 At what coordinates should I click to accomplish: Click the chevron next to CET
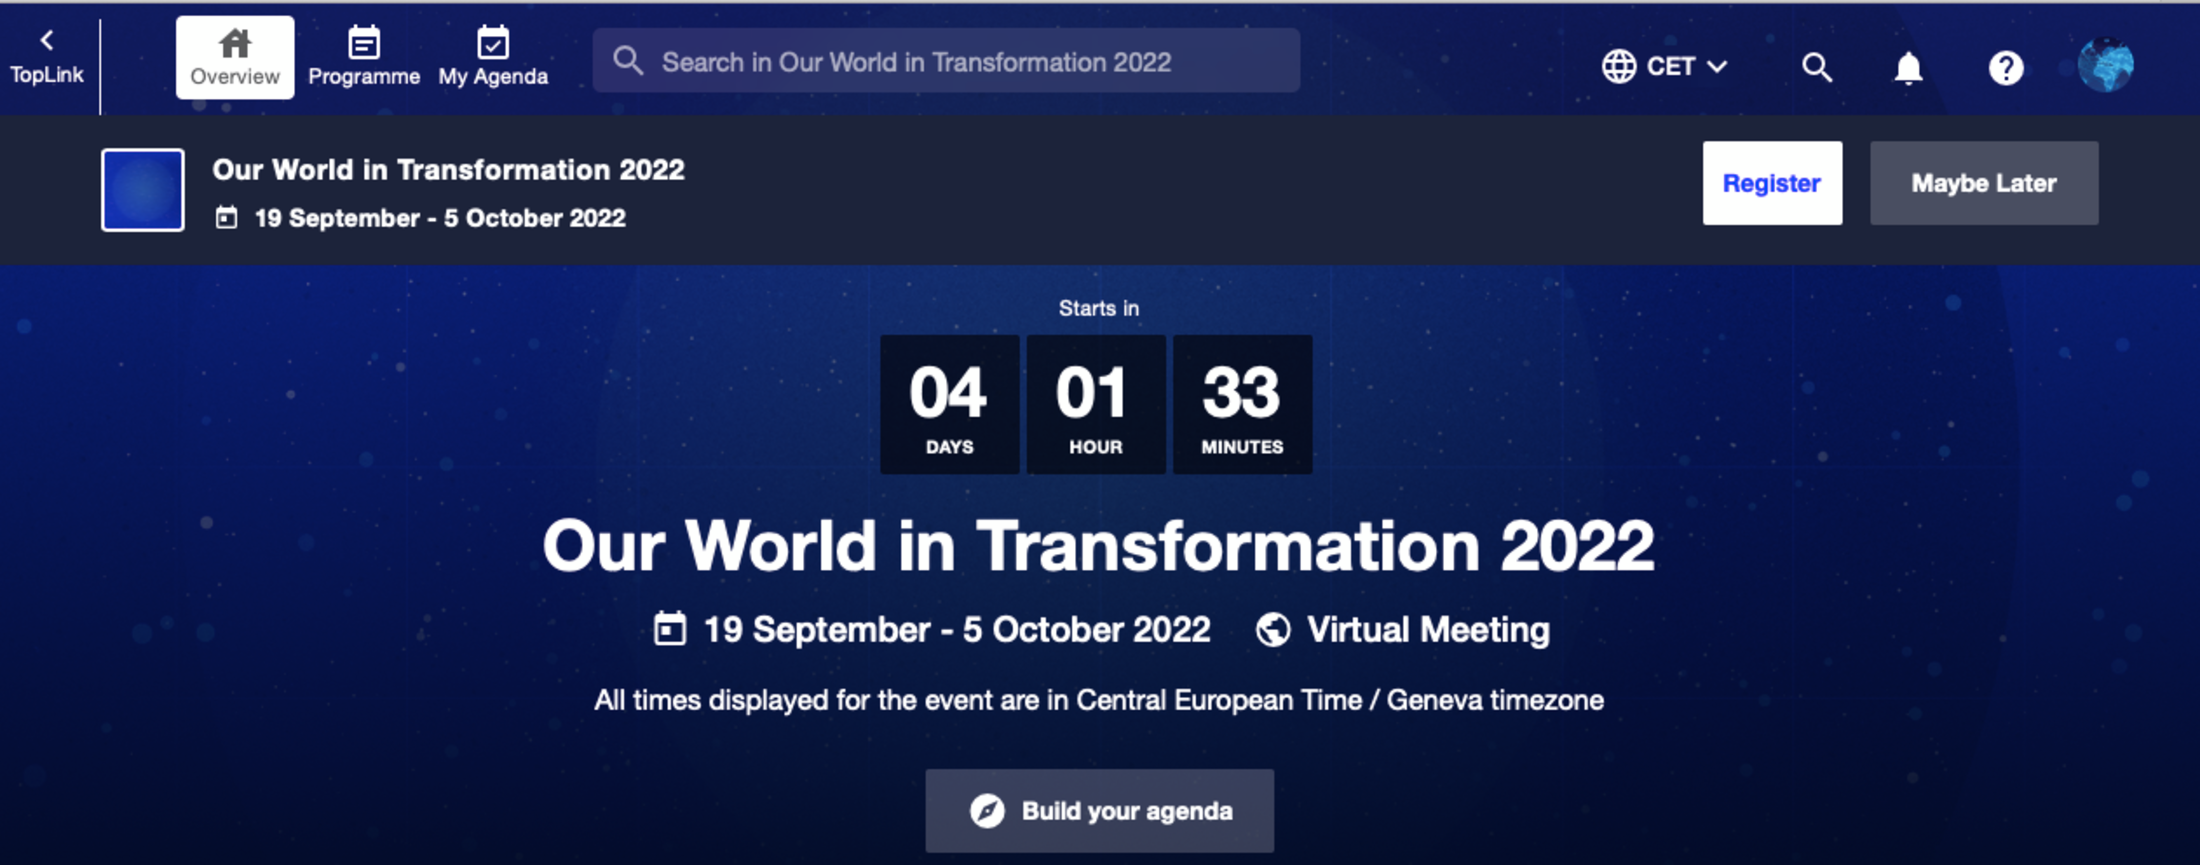click(1717, 67)
